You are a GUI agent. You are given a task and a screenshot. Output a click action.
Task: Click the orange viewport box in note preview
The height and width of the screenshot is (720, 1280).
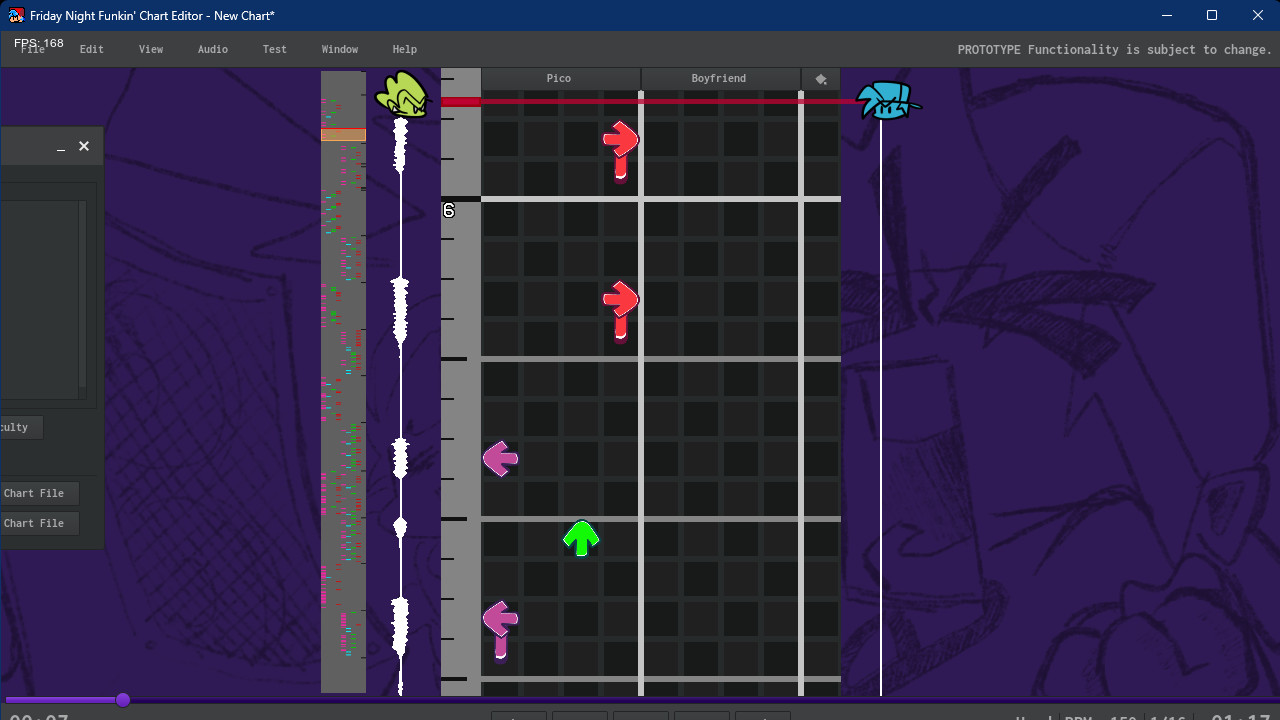click(x=343, y=135)
